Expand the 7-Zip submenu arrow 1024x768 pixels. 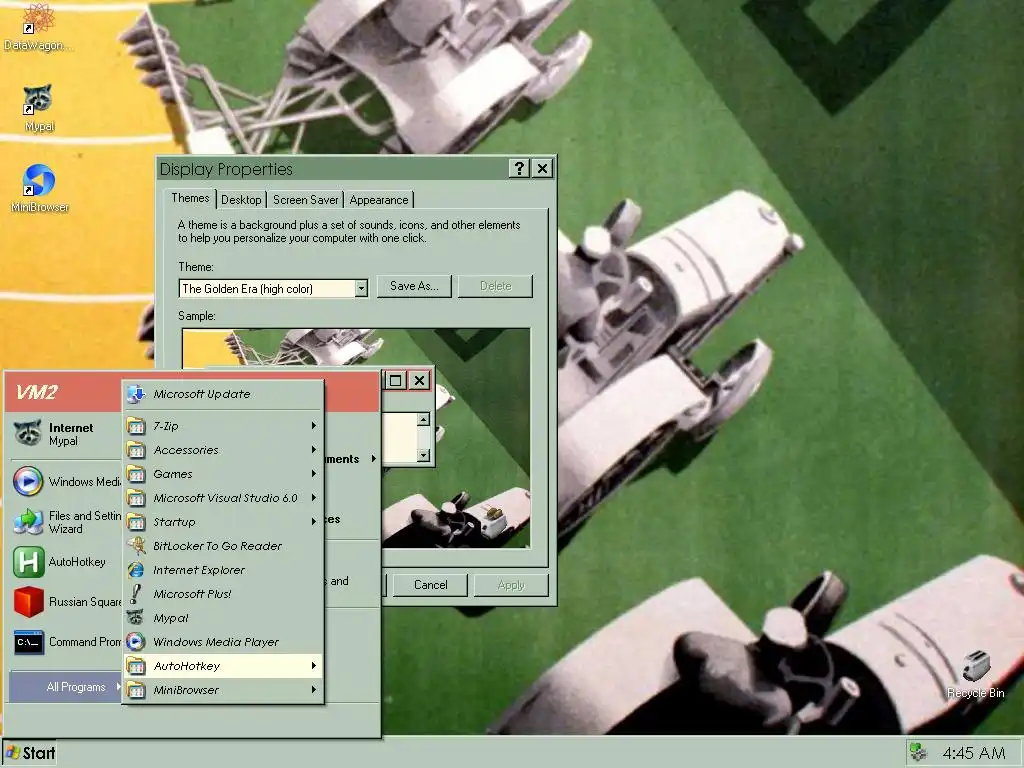313,426
